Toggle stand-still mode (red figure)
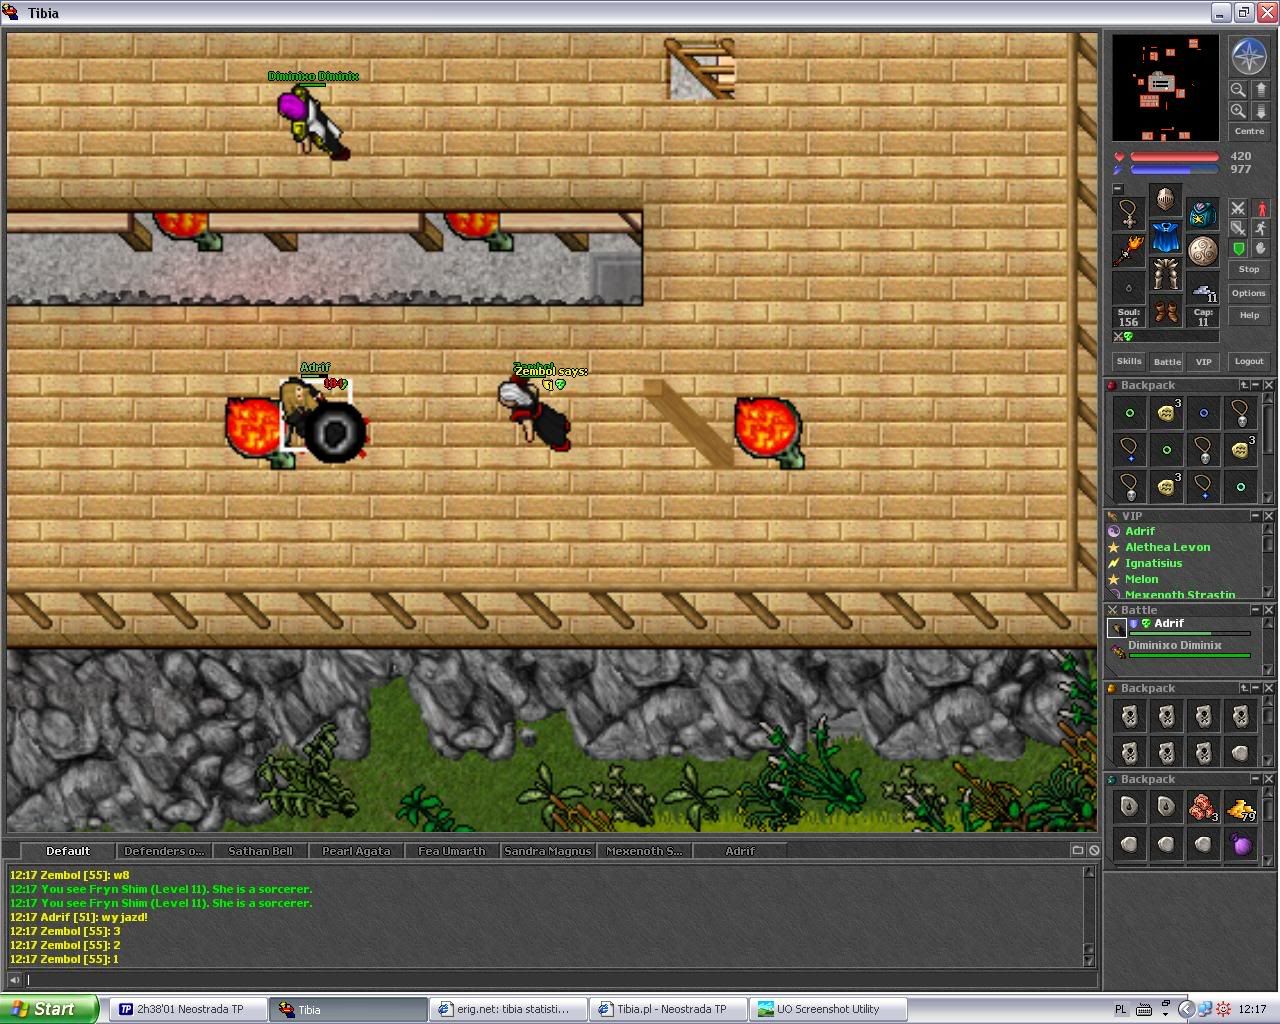Viewport: 1280px width, 1024px height. (x=1261, y=208)
